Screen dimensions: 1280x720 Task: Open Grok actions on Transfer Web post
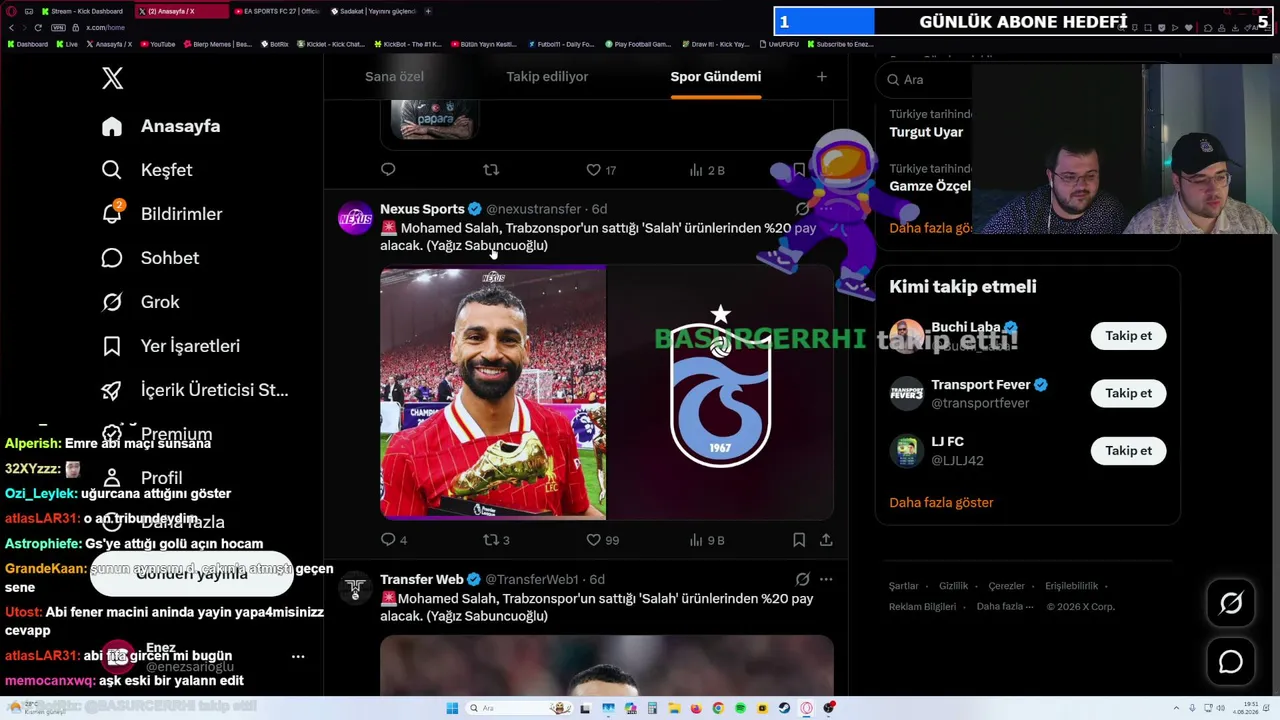(x=802, y=579)
